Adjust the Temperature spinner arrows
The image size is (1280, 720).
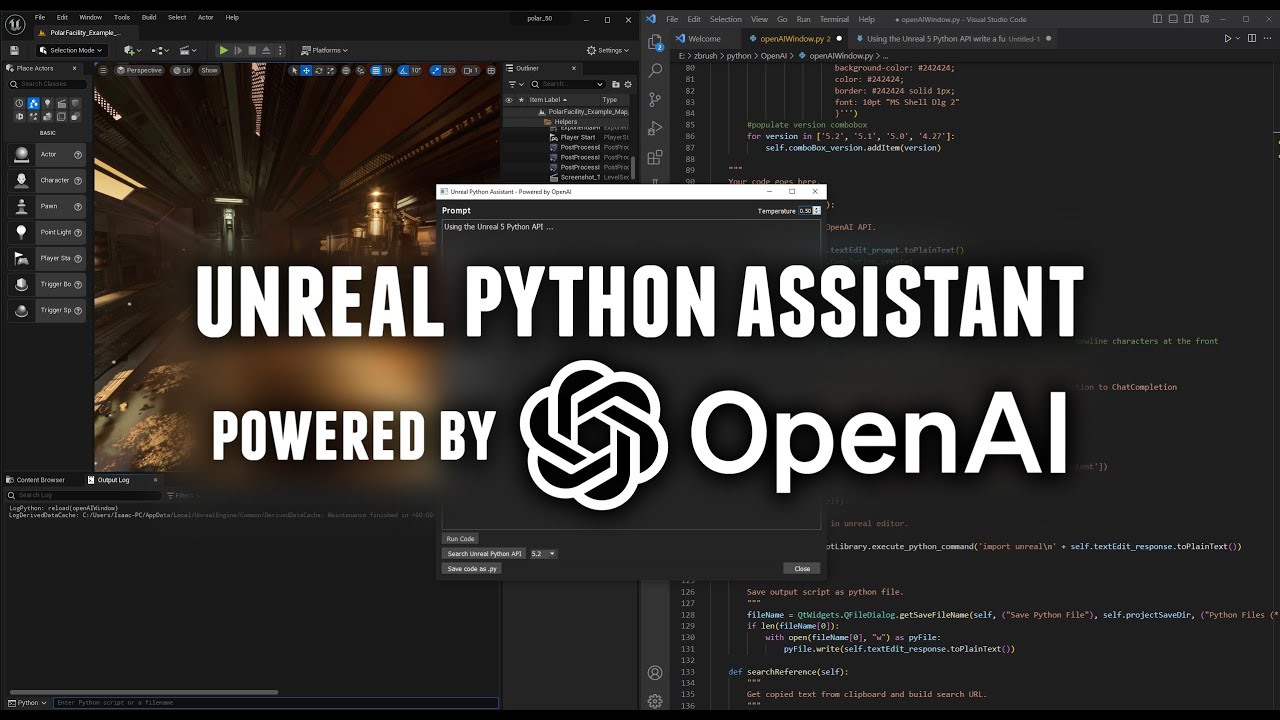[817, 211]
